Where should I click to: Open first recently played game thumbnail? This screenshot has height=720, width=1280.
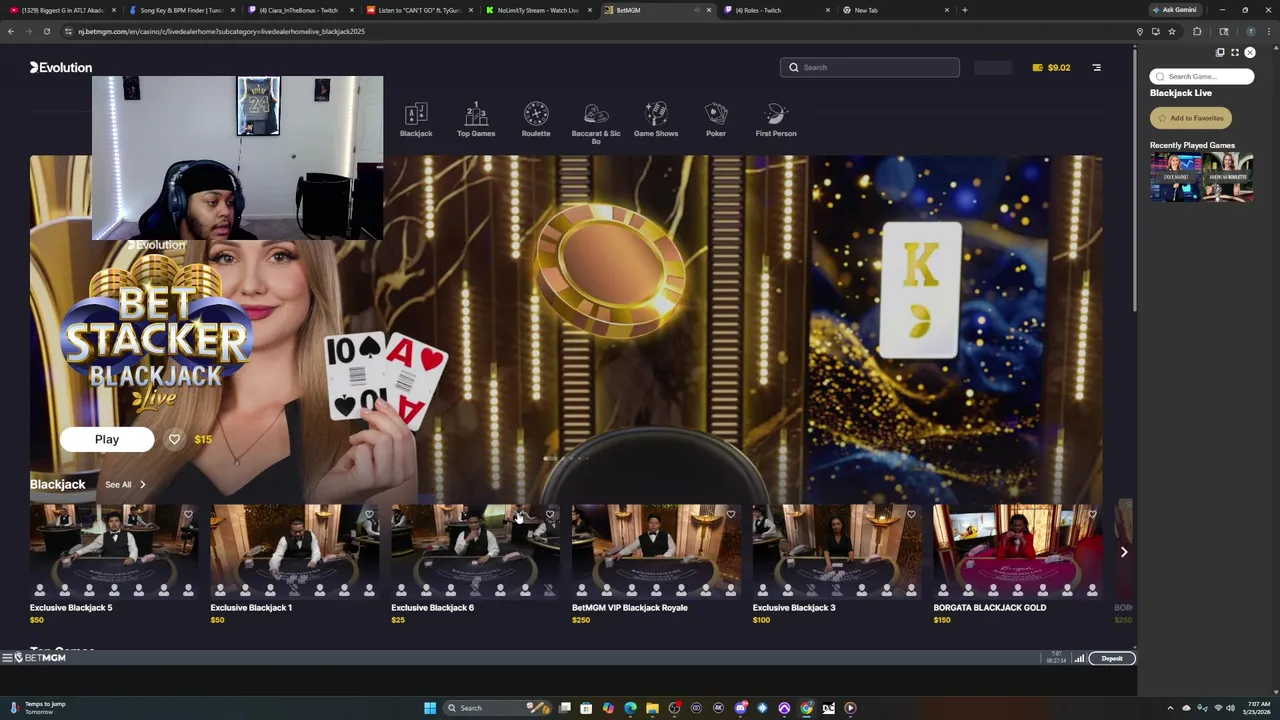click(1175, 177)
